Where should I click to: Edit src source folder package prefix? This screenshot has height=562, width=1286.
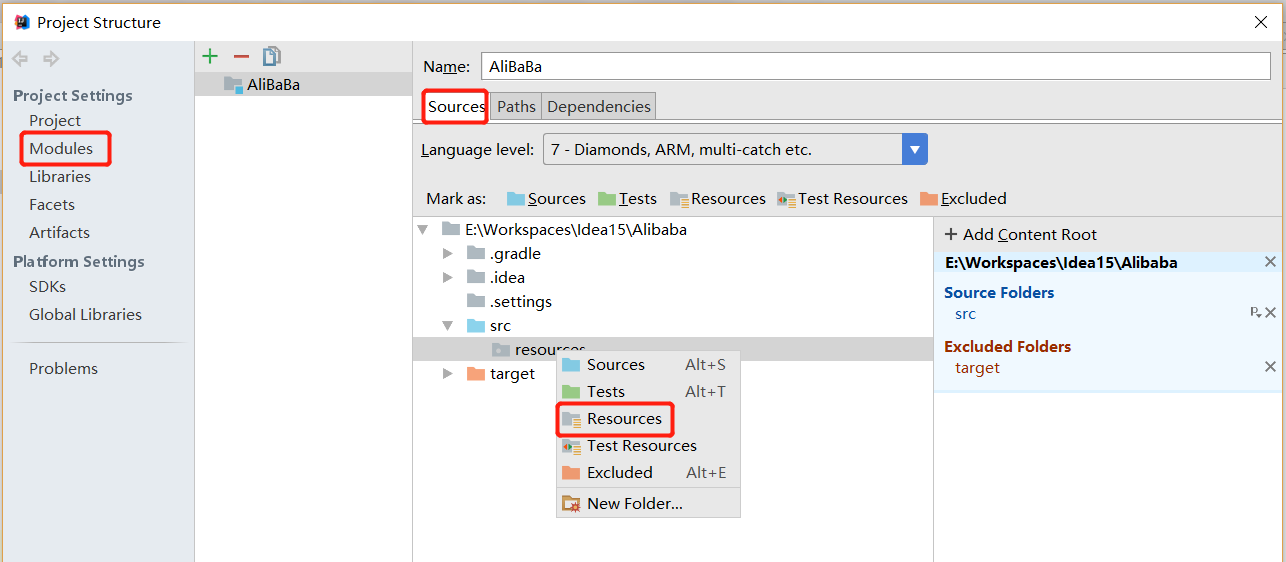tap(1256, 313)
